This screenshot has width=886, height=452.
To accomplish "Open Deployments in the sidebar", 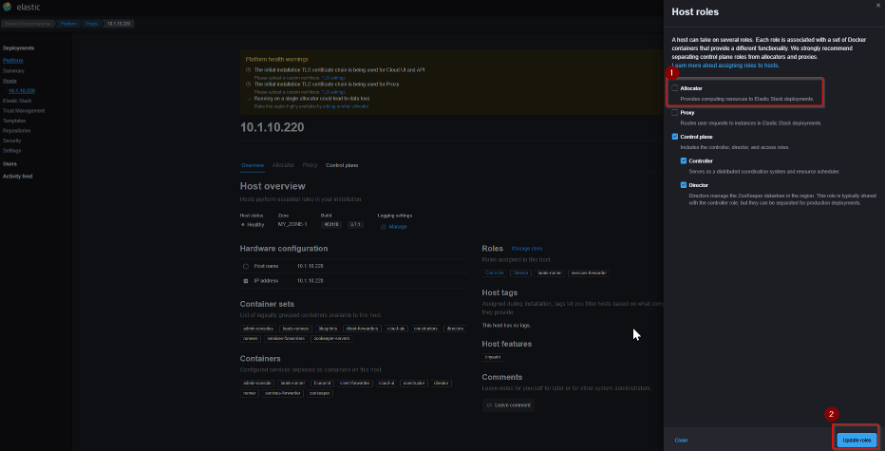I will (x=18, y=48).
